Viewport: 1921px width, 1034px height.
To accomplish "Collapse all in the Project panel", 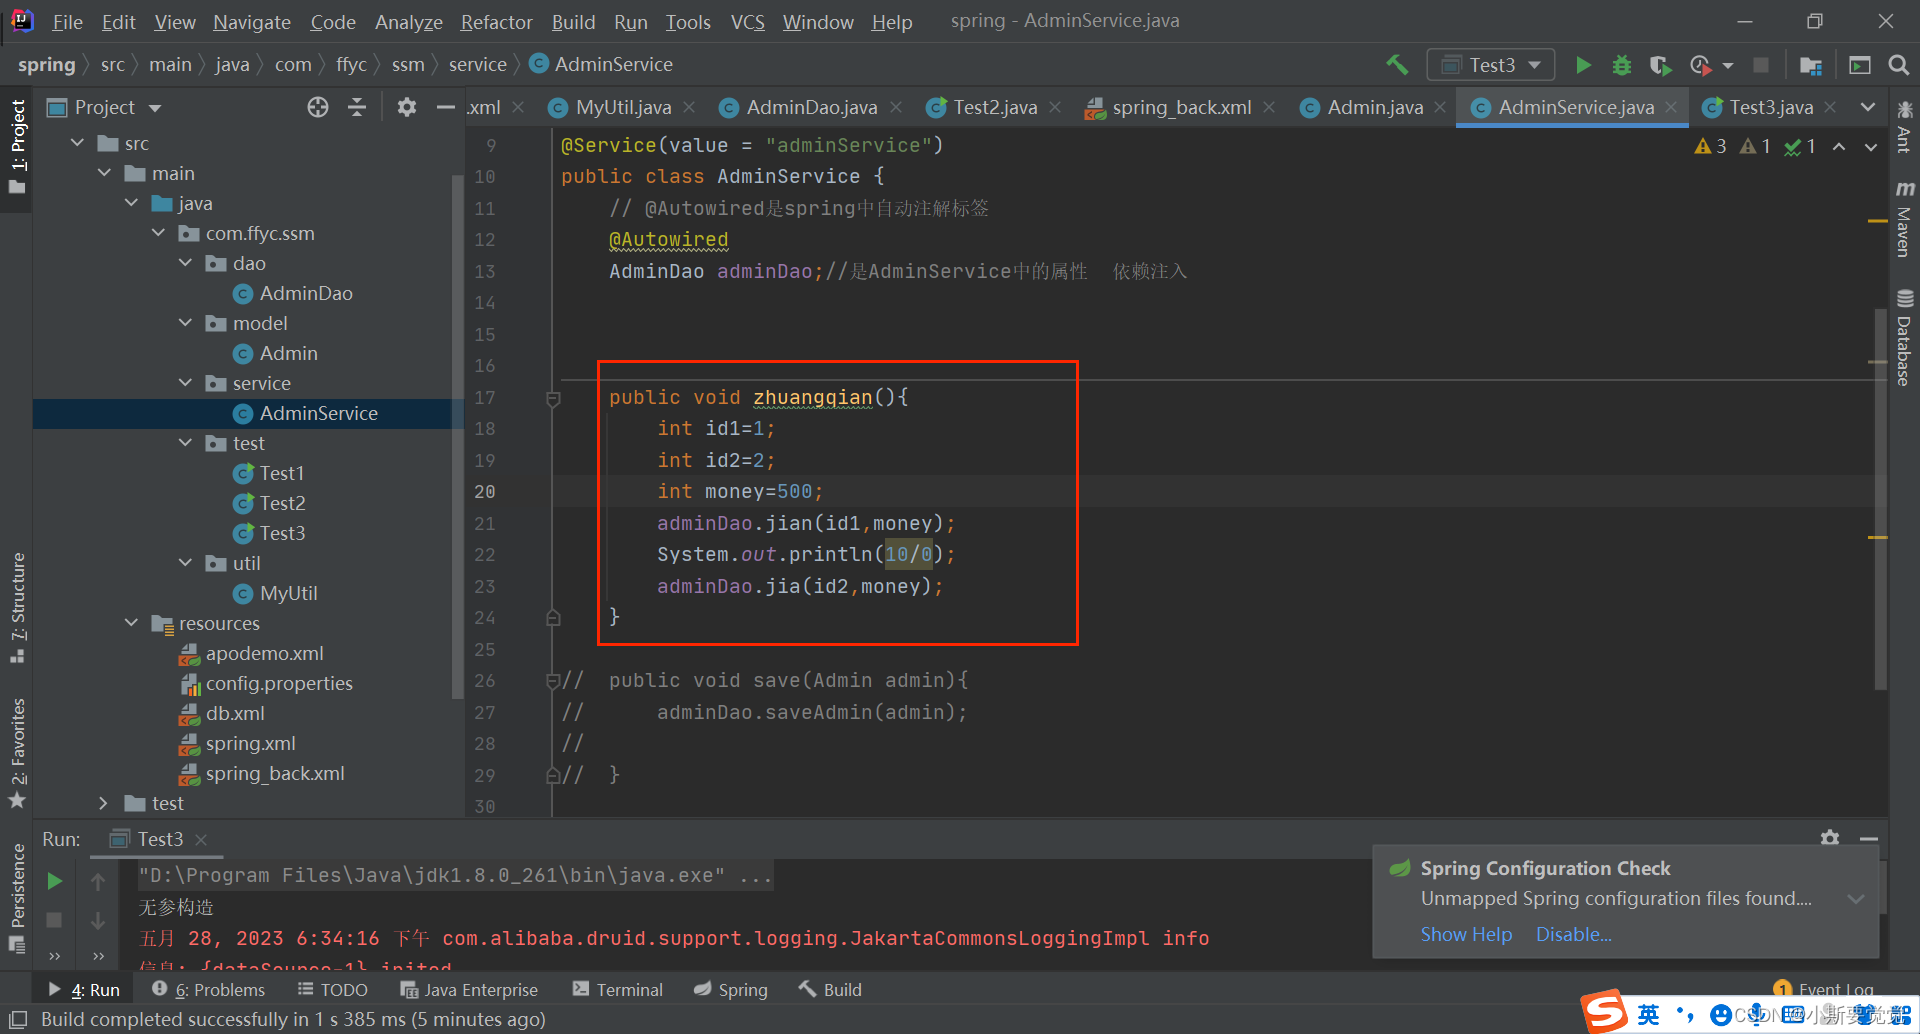I will (x=357, y=107).
